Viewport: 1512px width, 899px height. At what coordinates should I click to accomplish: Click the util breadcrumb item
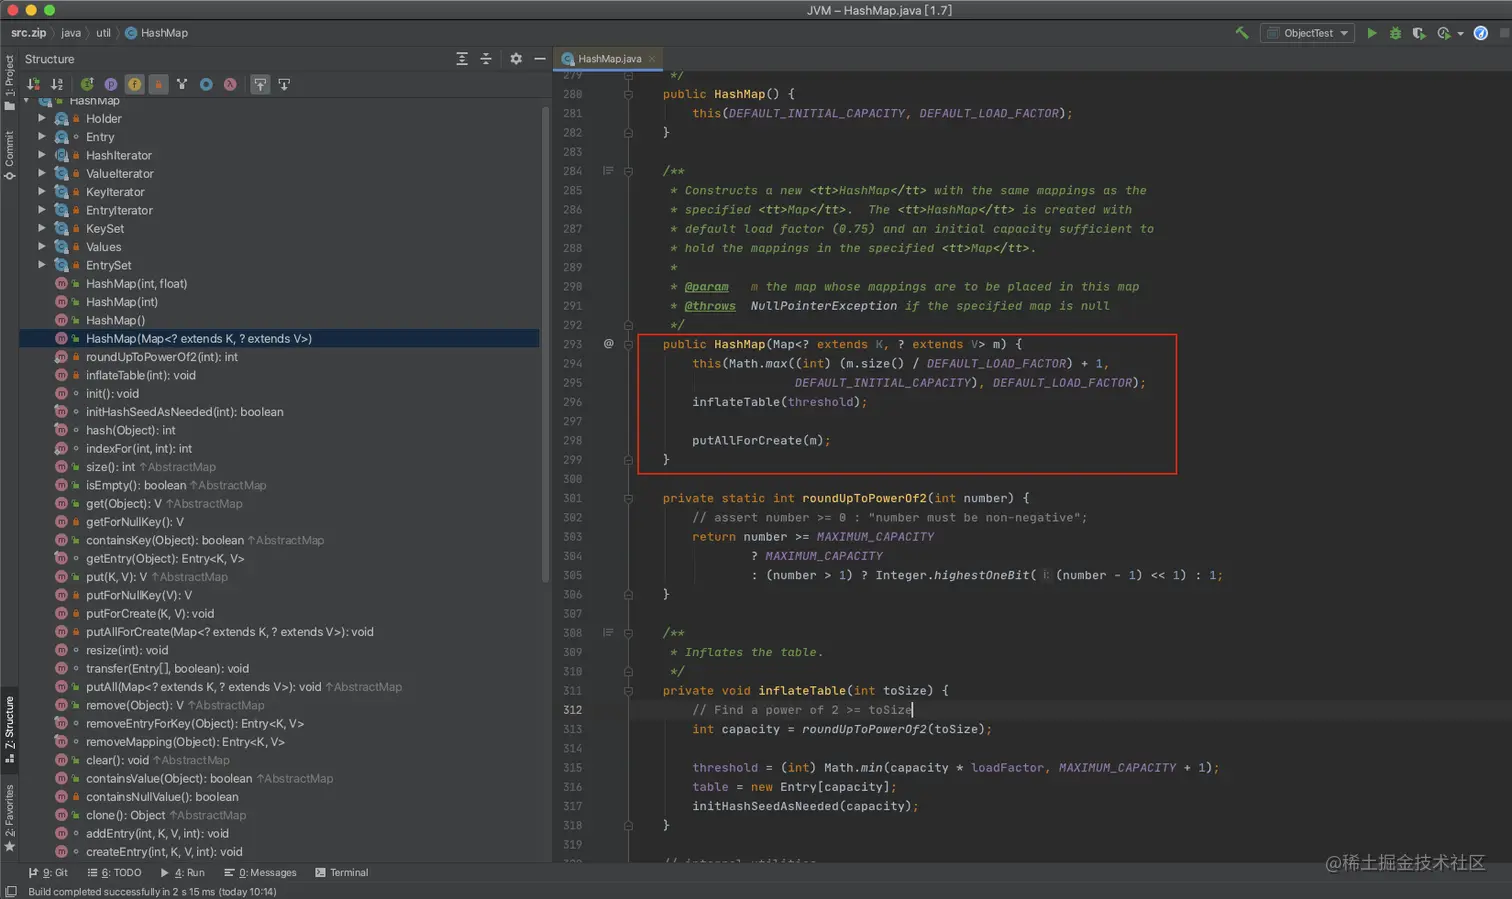pos(103,33)
